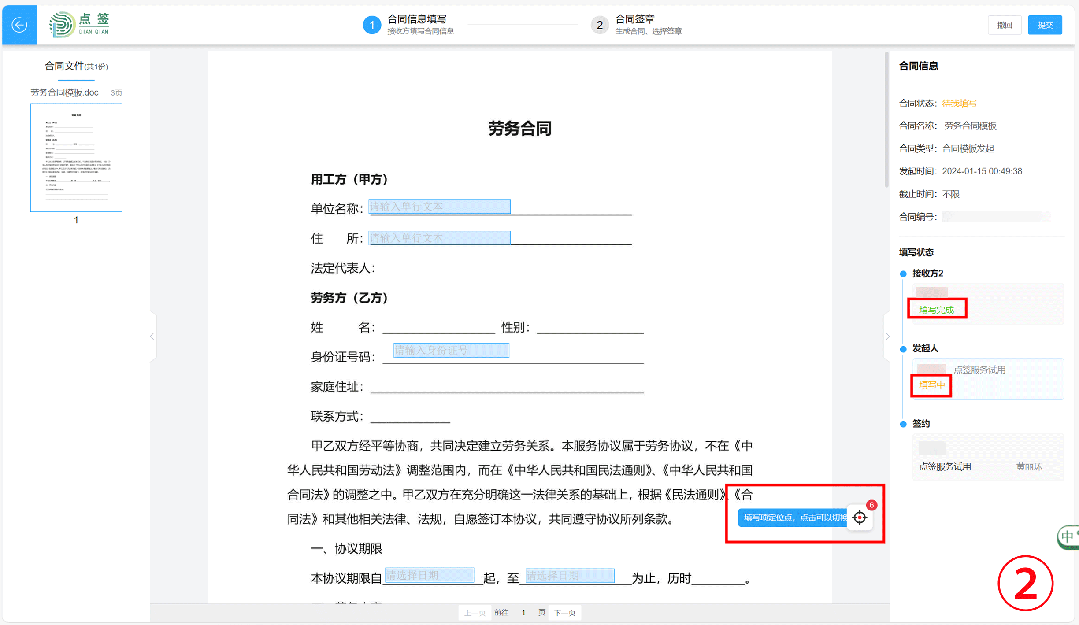
Task: Click deadline value 不限
Action: pyautogui.click(x=951, y=194)
